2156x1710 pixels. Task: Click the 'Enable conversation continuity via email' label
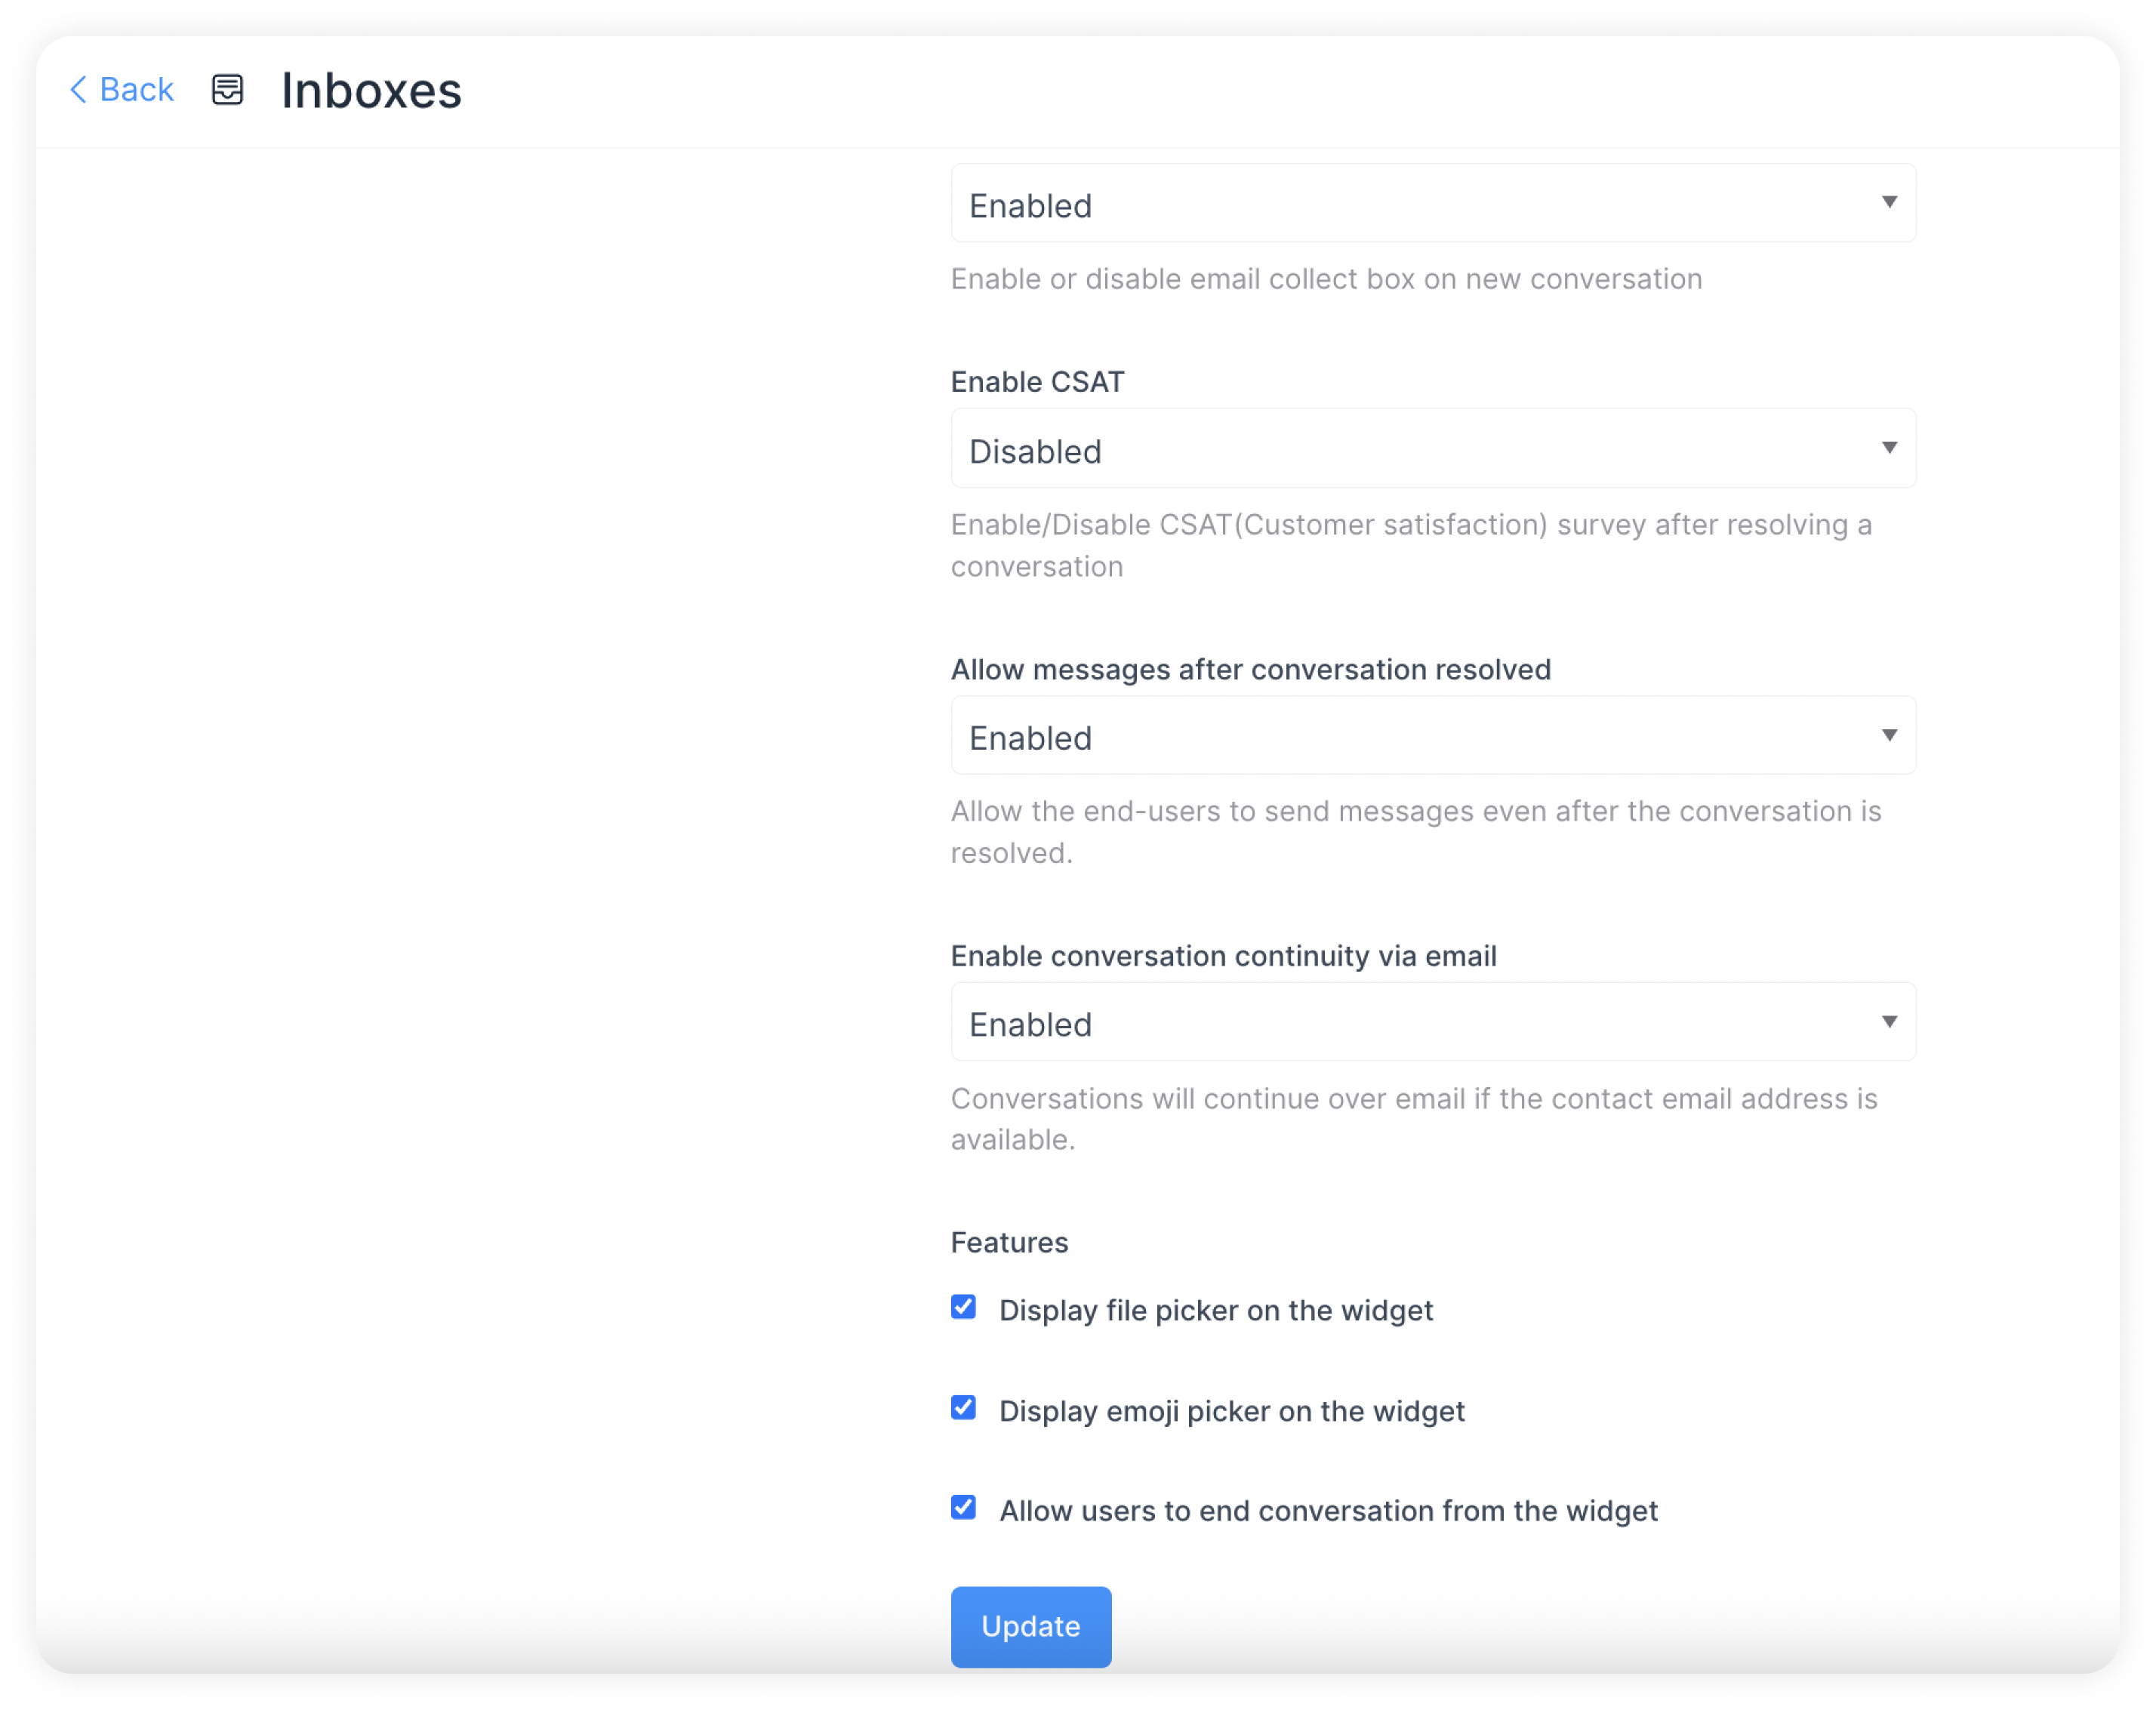pyautogui.click(x=1223, y=956)
